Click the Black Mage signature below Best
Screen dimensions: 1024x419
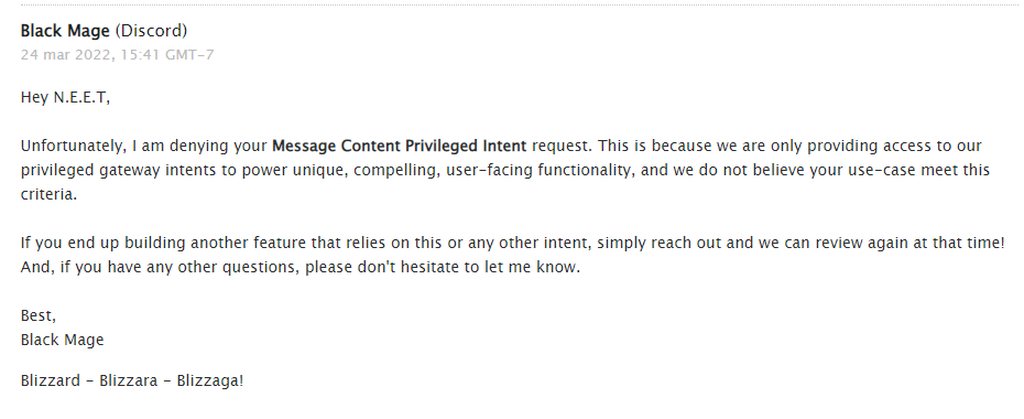tap(62, 340)
